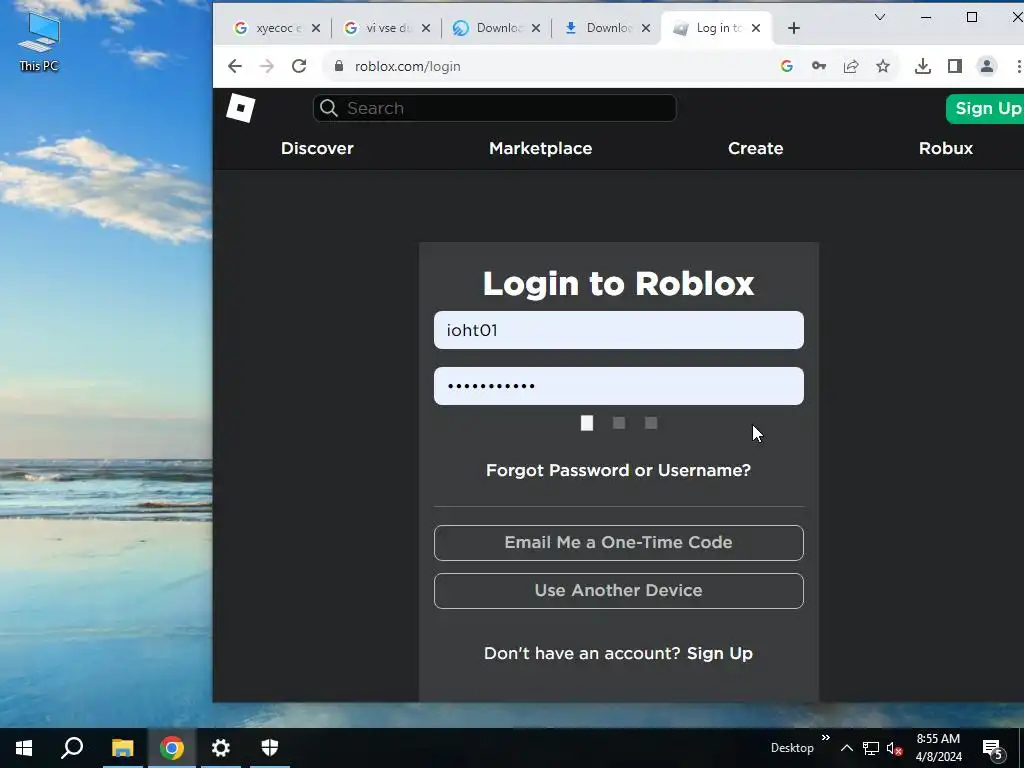1024x768 pixels.
Task: Click the muted volume tray icon
Action: coord(894,748)
